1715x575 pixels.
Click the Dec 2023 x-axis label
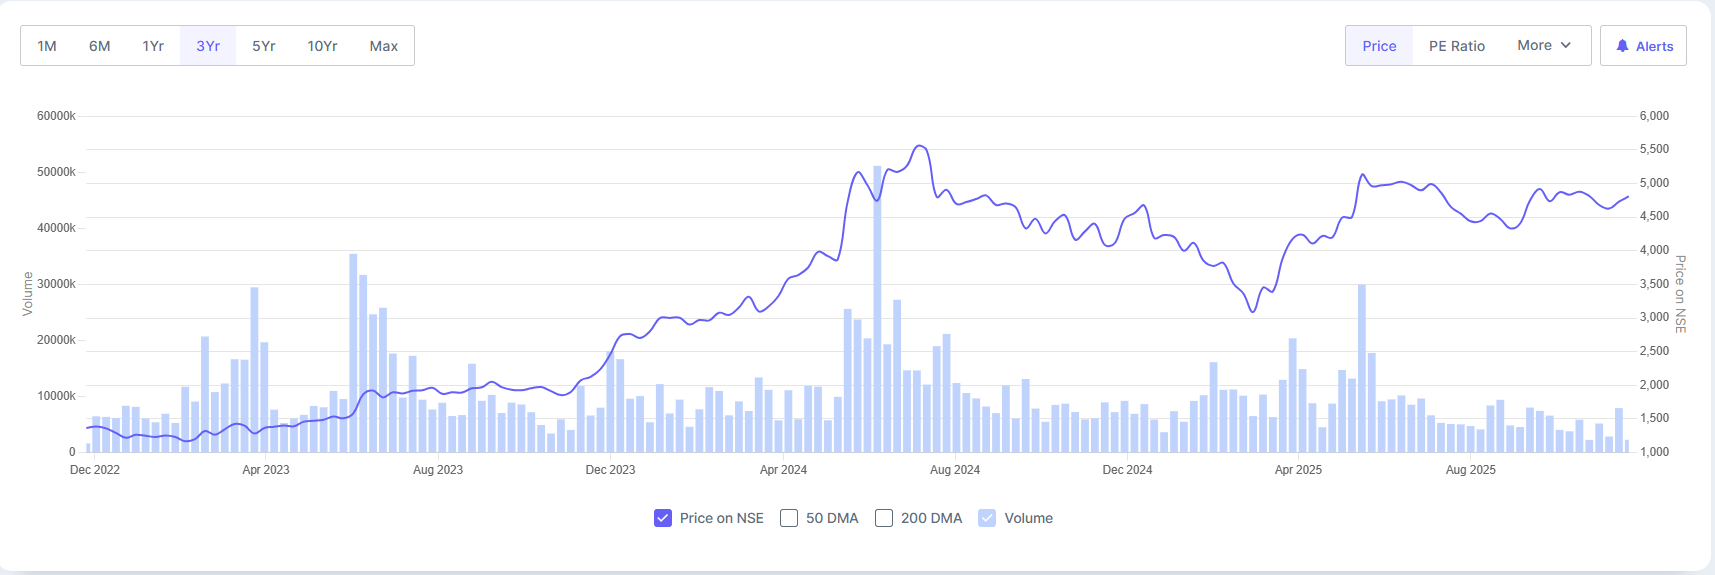pos(610,469)
